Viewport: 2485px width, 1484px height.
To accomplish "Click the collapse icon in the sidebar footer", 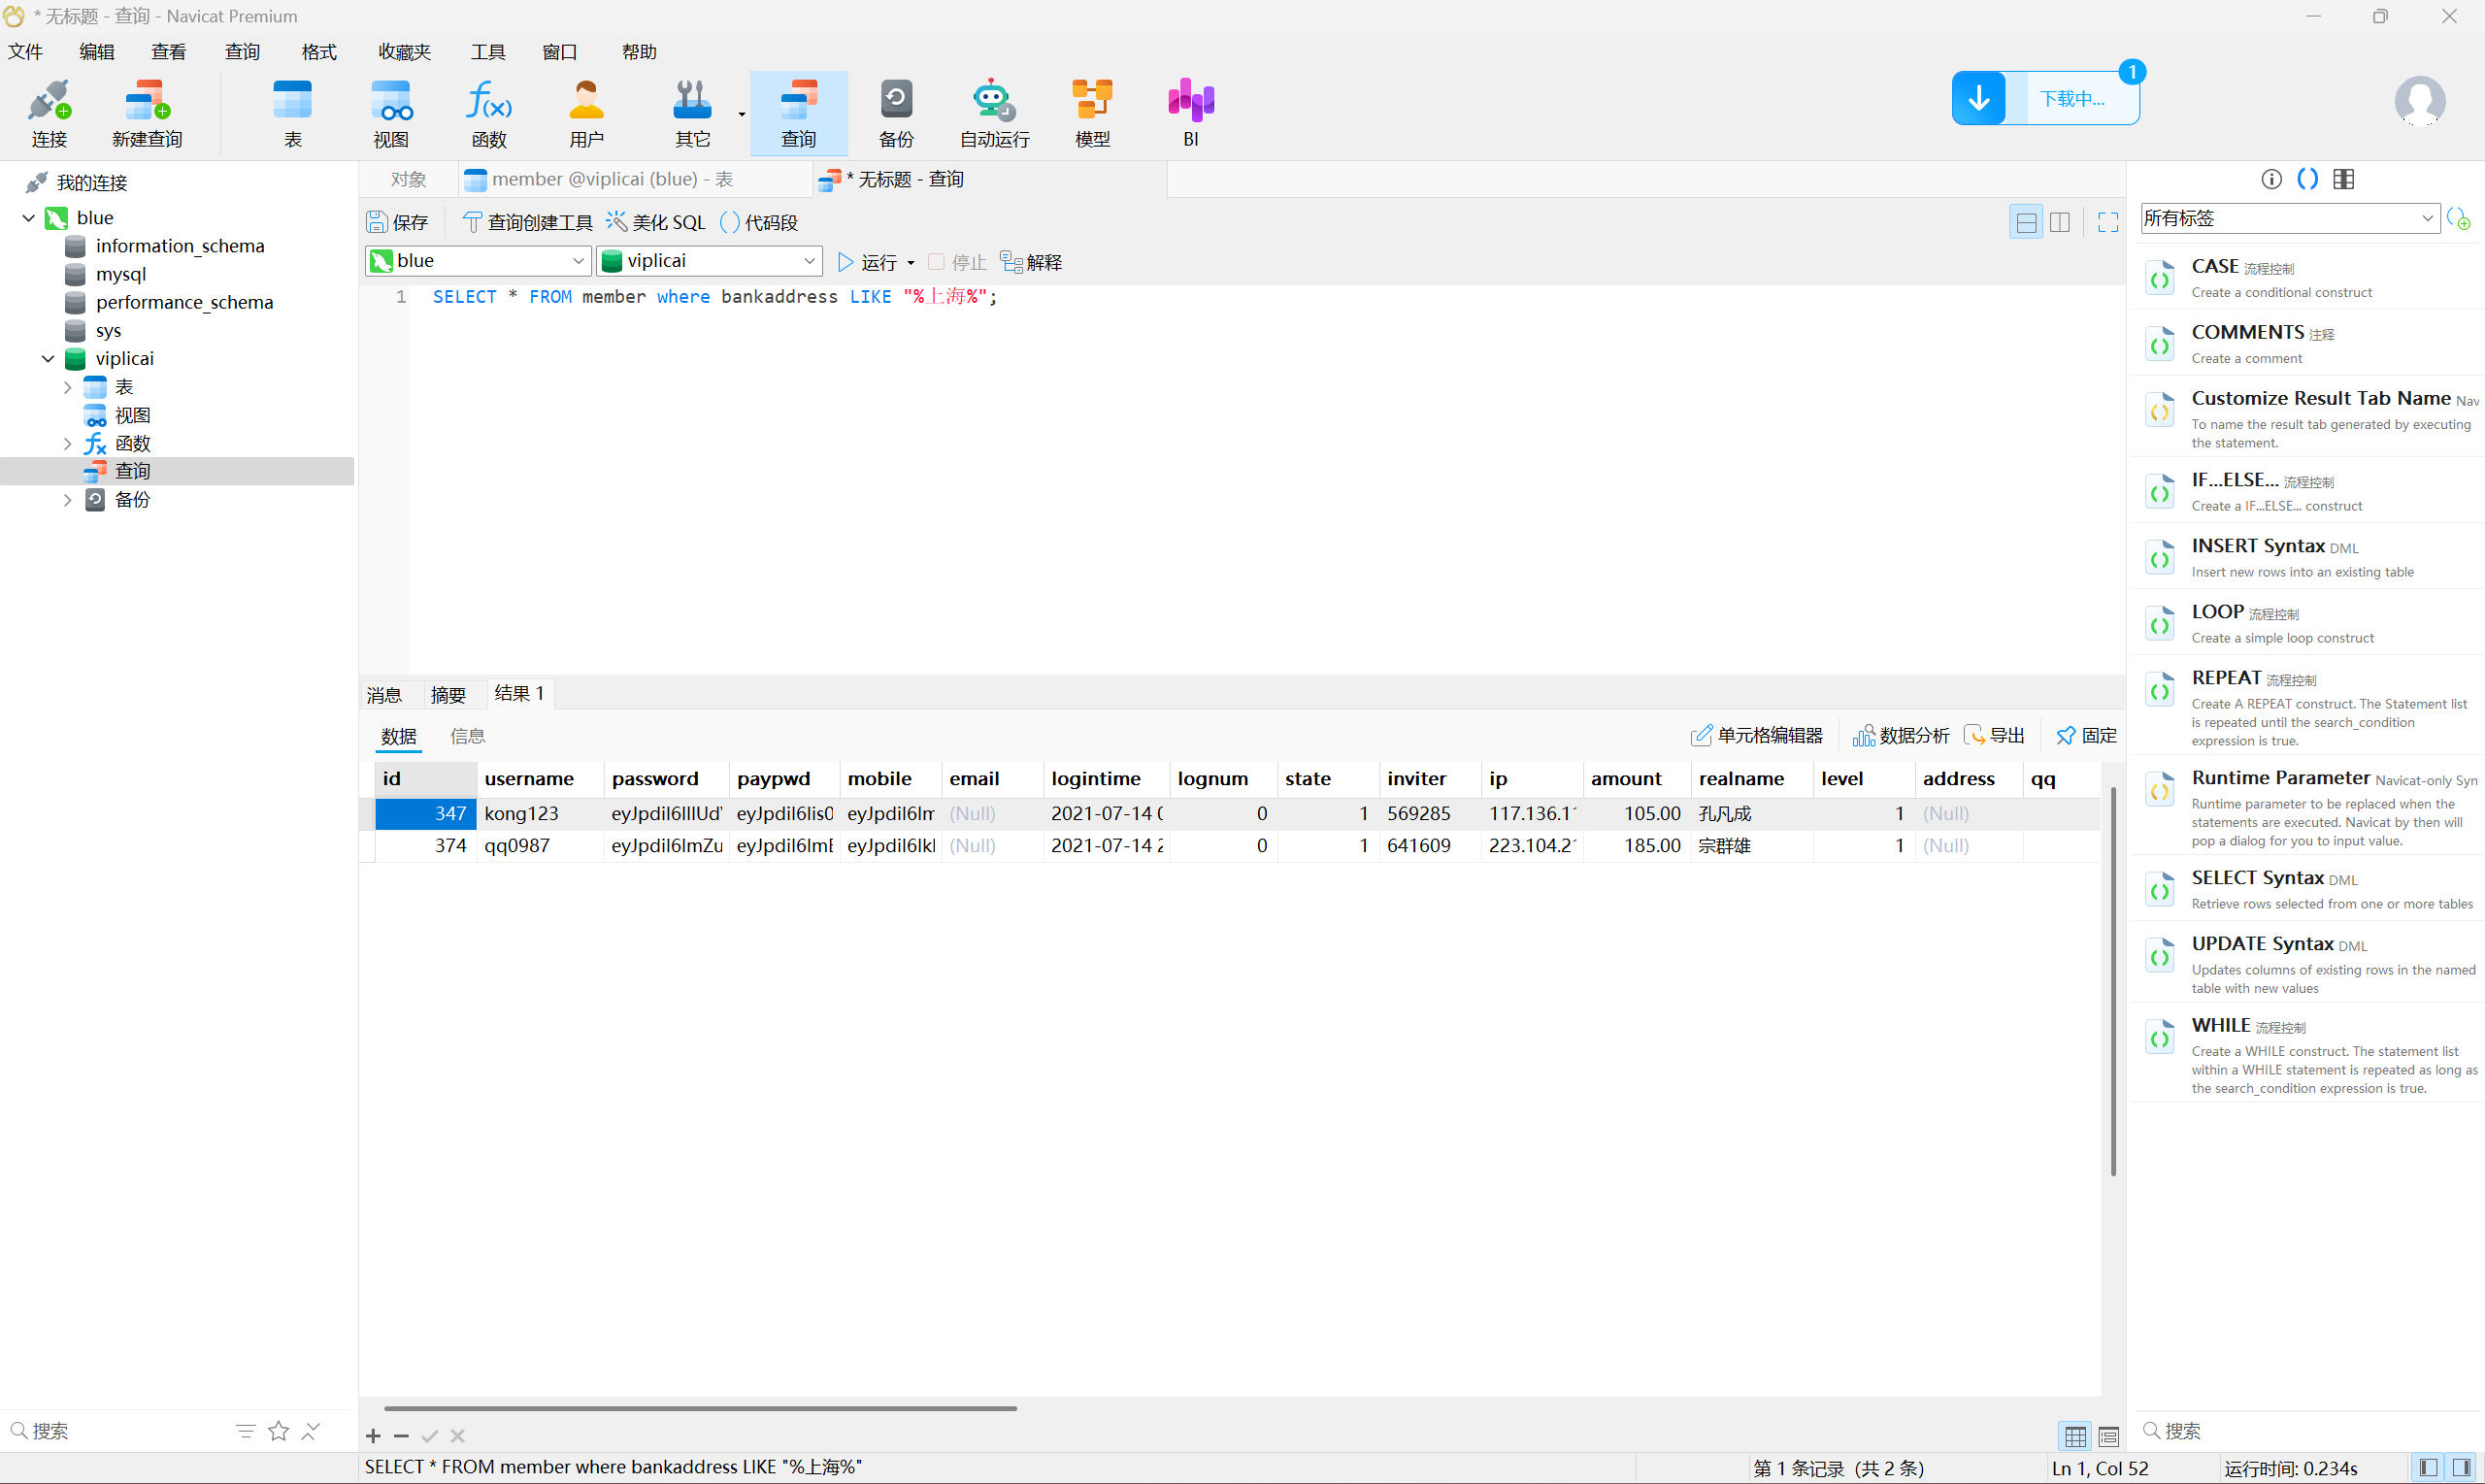I will coord(311,1431).
